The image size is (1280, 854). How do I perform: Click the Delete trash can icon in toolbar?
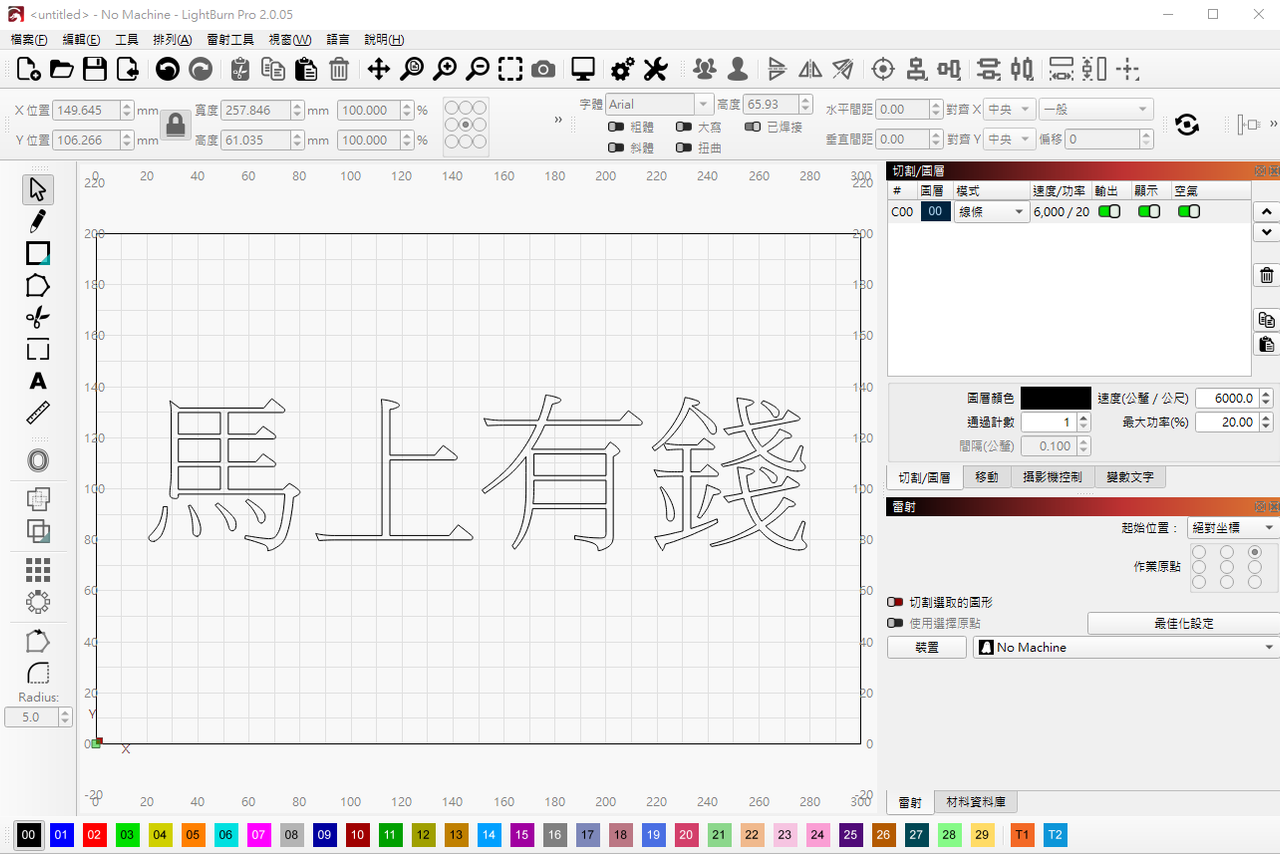339,69
